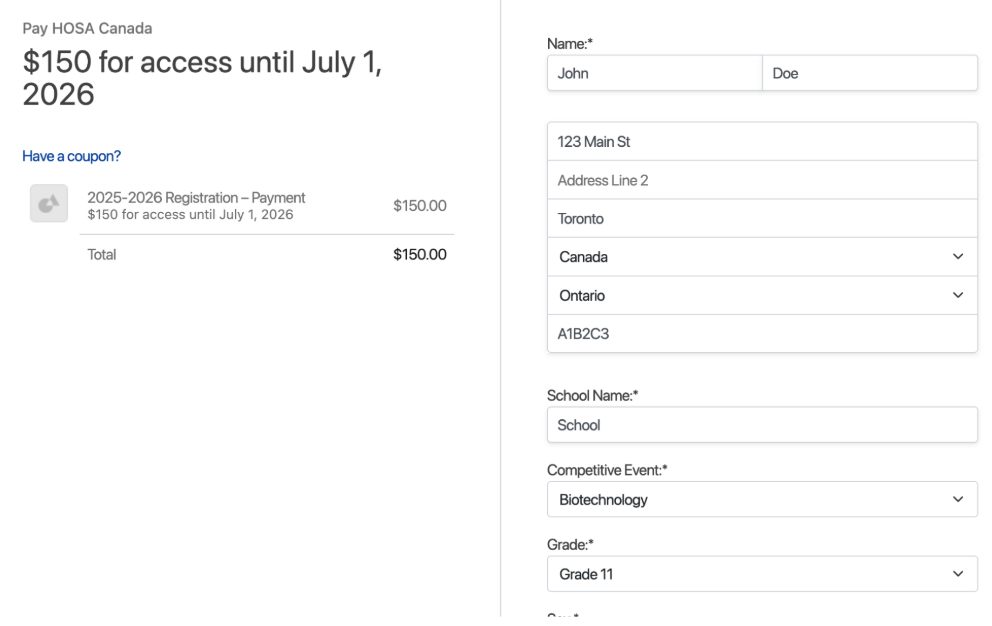The height and width of the screenshot is (626, 992).
Task: Click the city field containing Toronto
Action: pyautogui.click(x=762, y=219)
